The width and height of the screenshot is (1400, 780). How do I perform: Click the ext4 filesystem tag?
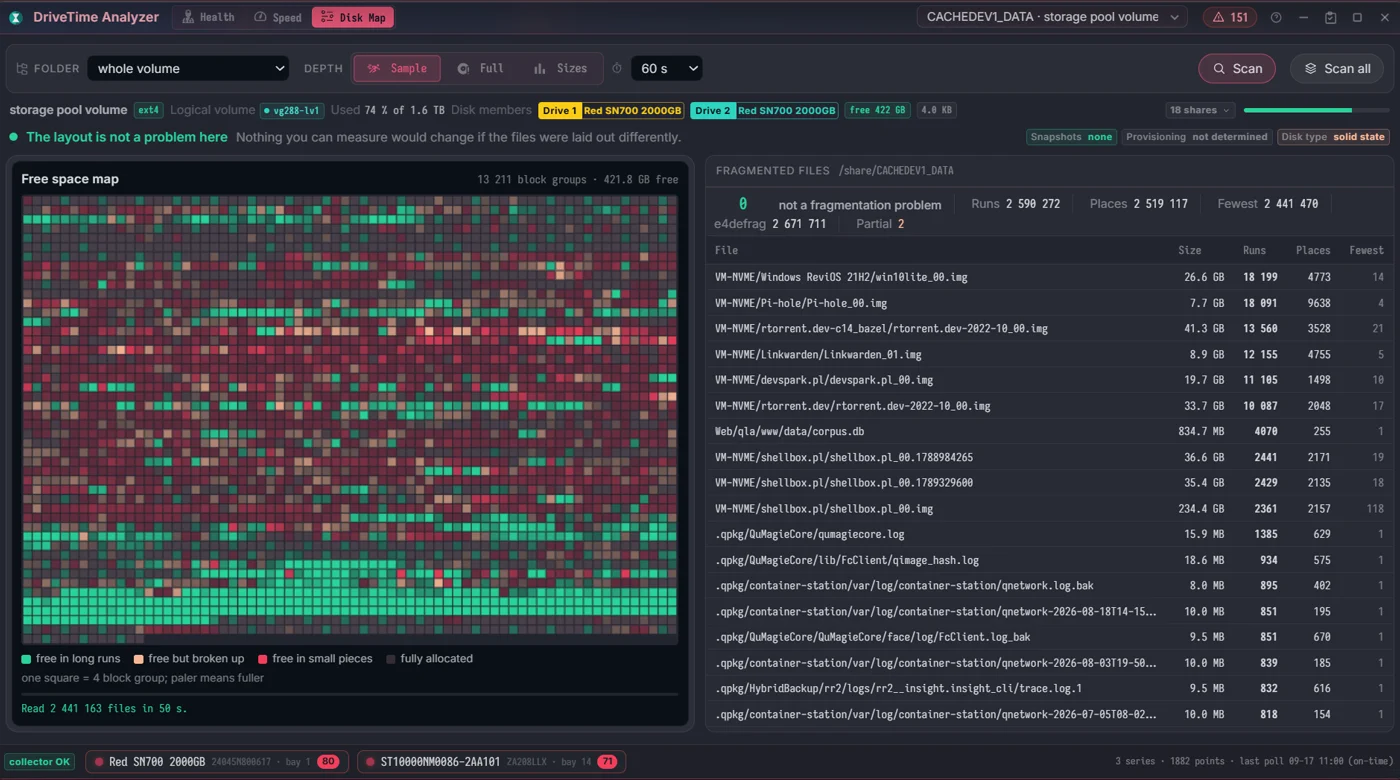(149, 110)
